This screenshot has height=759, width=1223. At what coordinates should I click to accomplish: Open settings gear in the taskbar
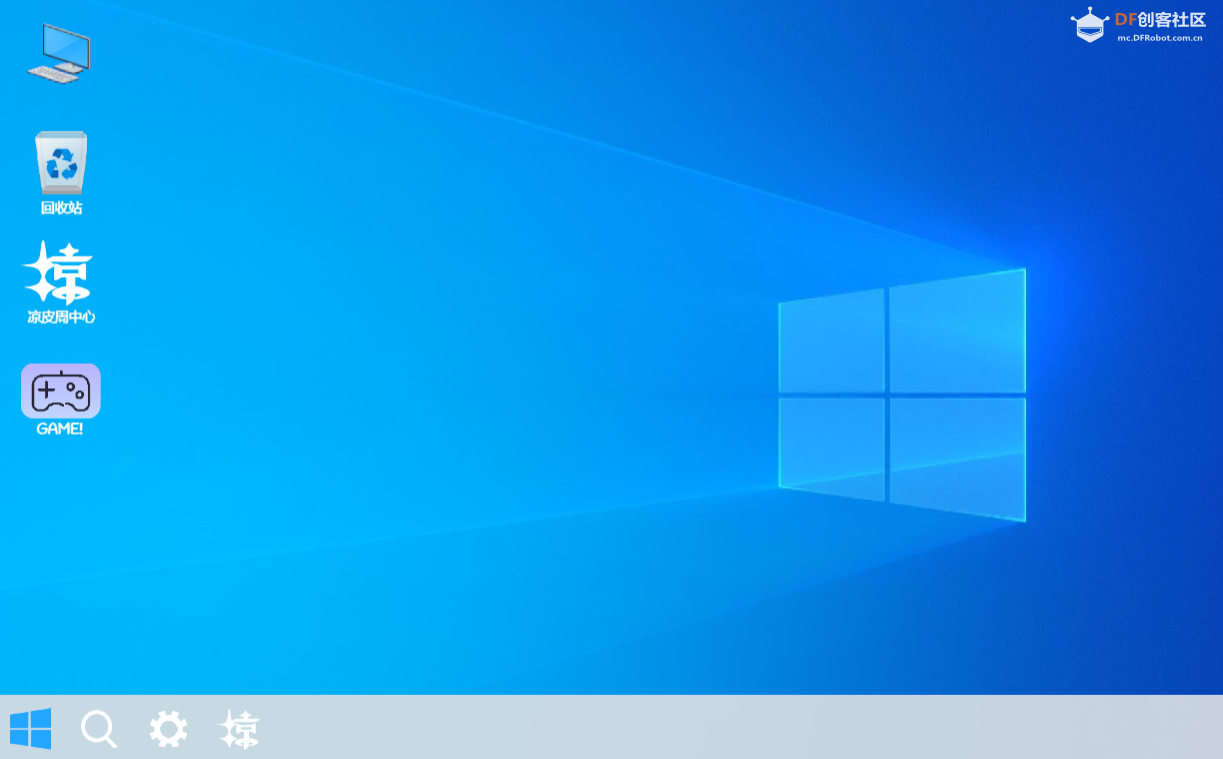pyautogui.click(x=168, y=728)
